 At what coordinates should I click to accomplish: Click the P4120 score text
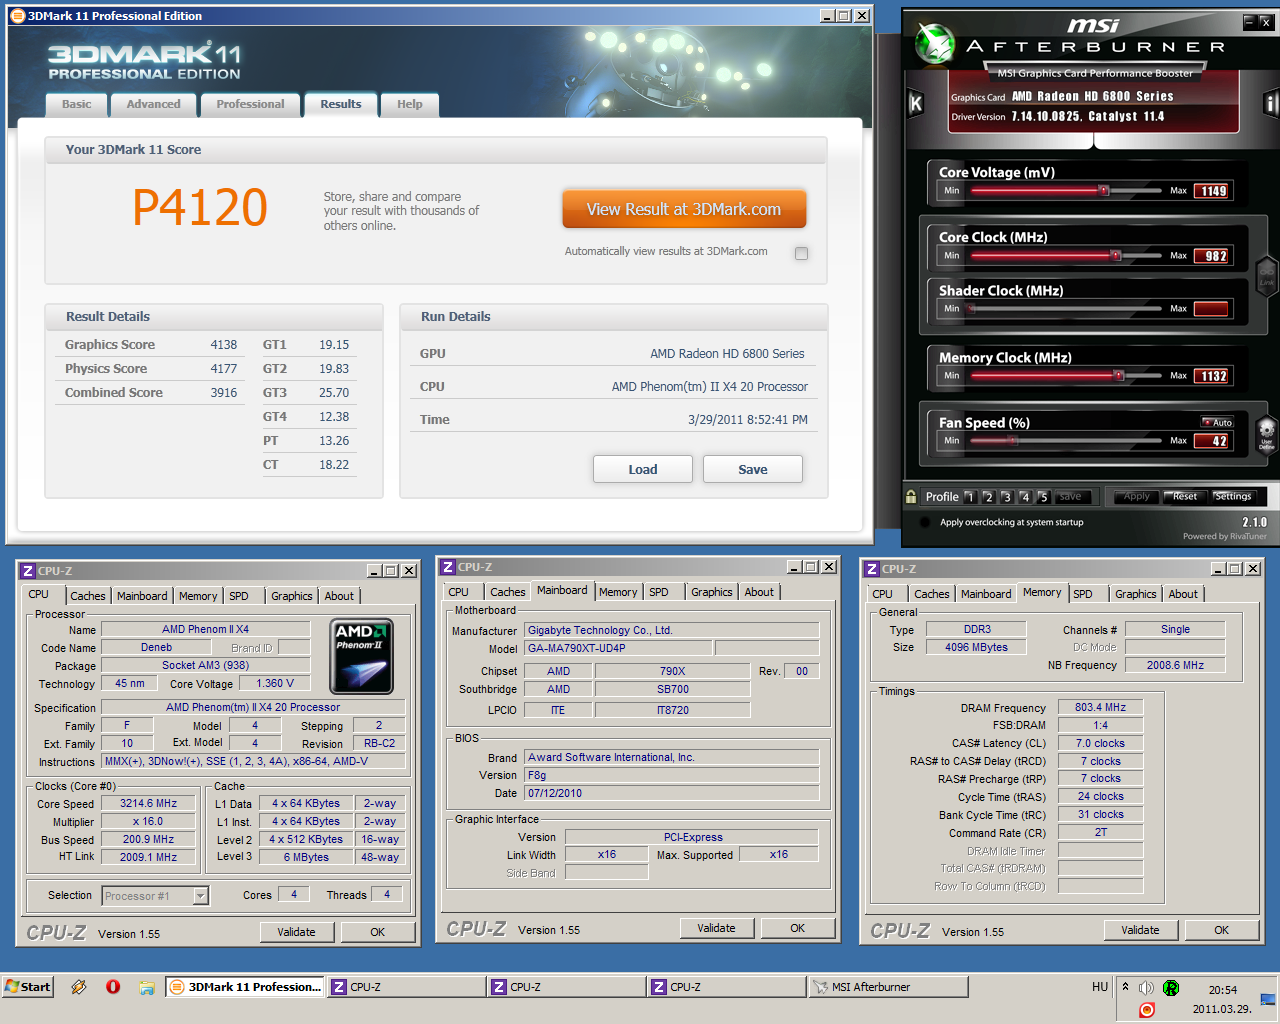coord(200,208)
